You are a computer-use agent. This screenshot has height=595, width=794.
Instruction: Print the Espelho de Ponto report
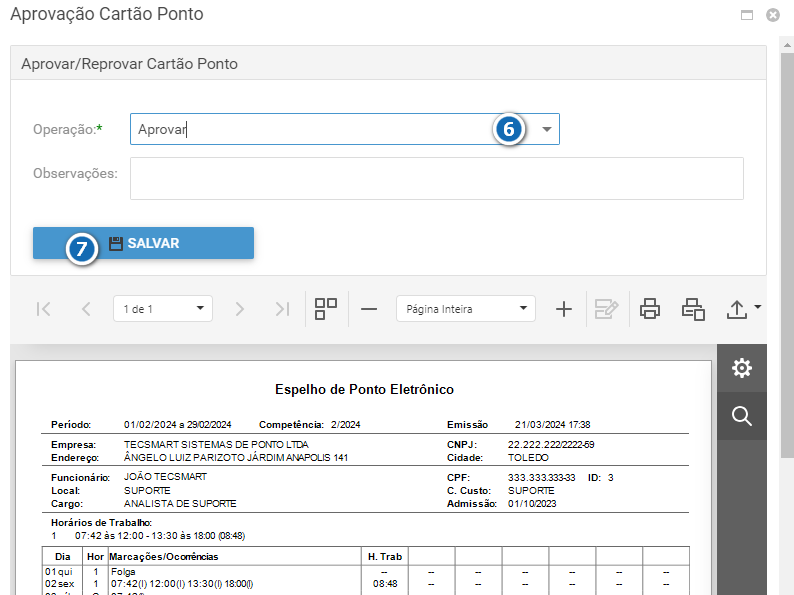click(650, 309)
